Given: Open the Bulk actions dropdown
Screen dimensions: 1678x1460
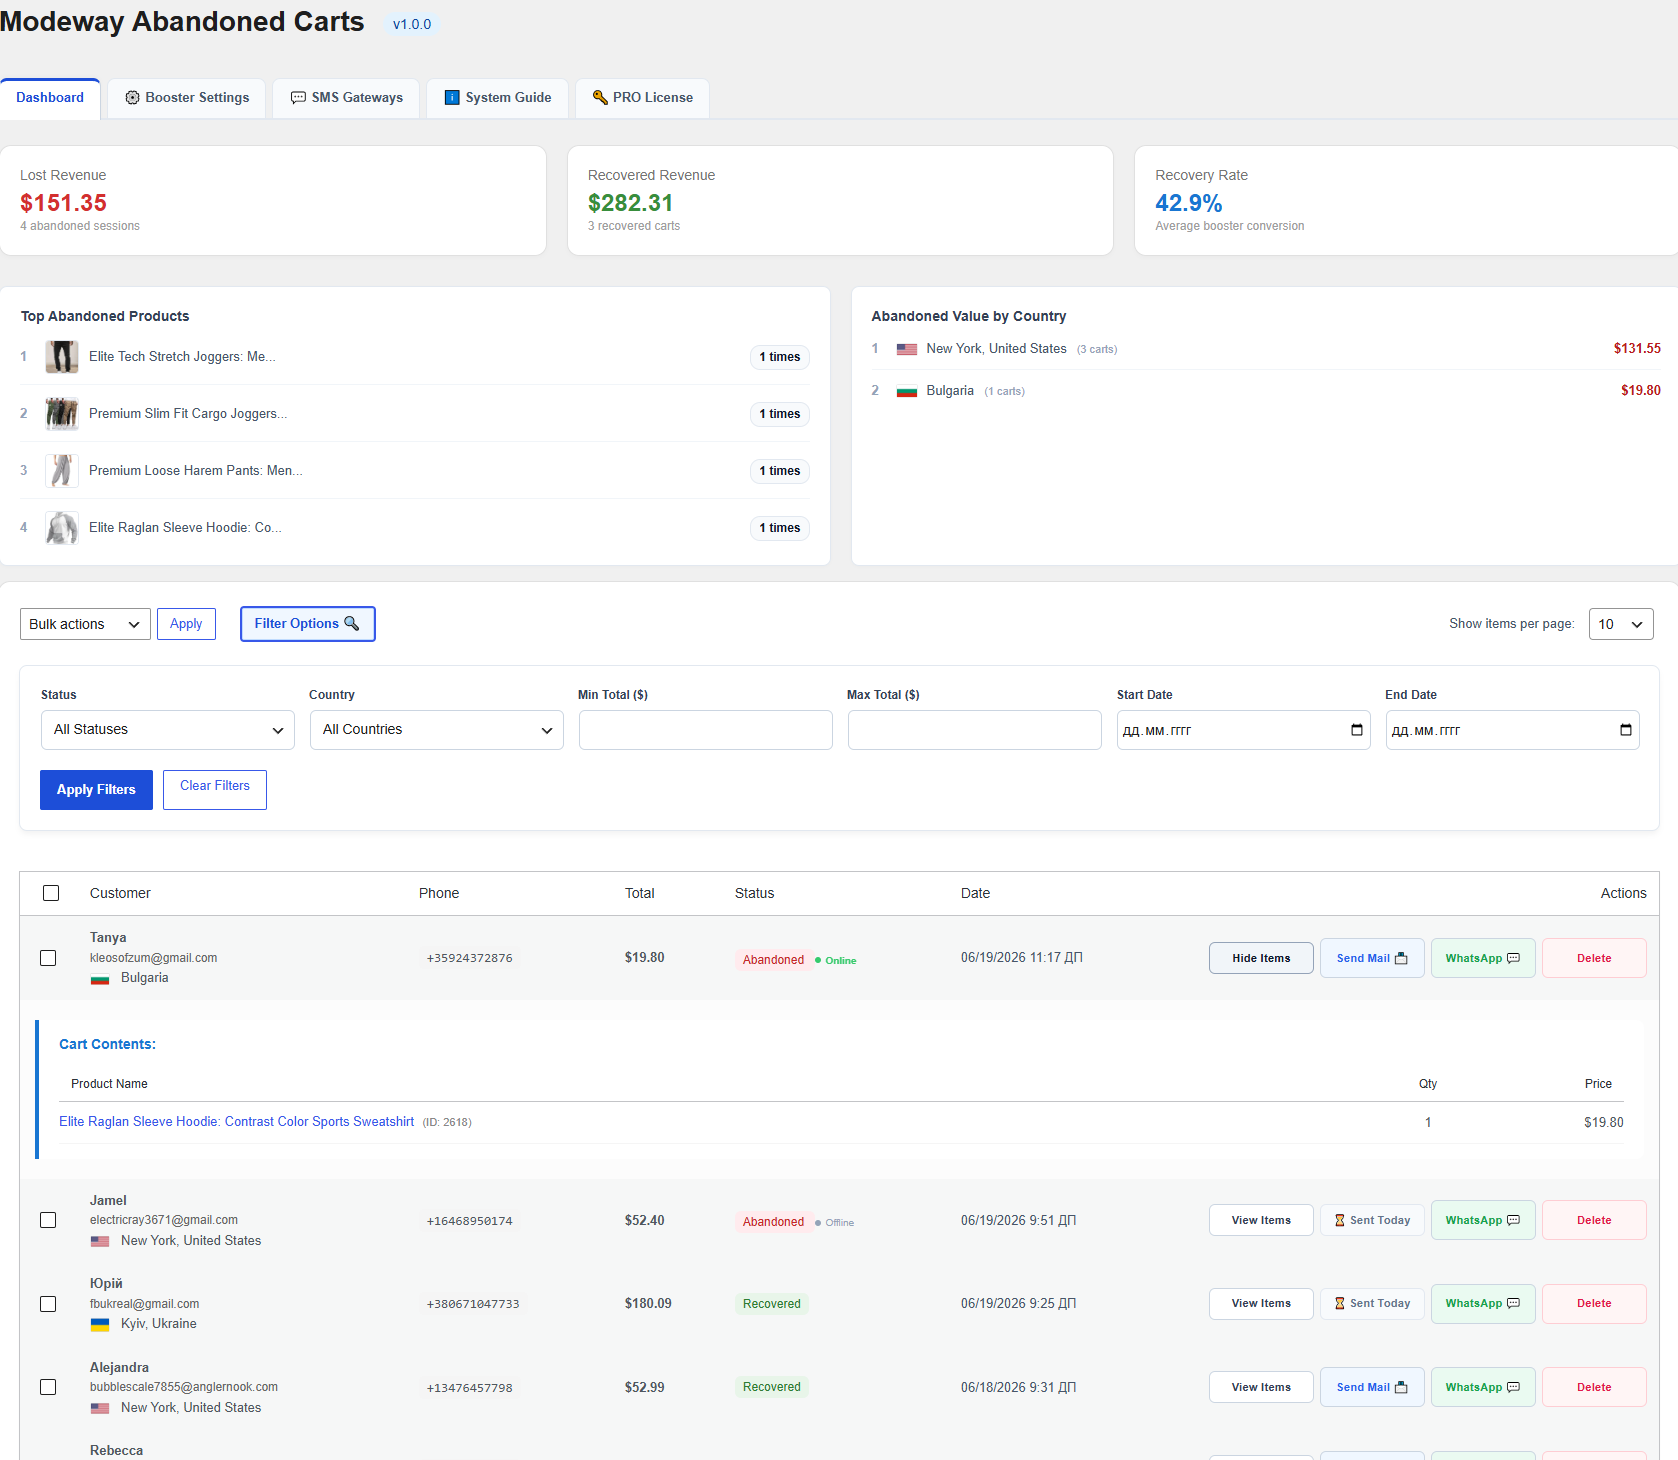Looking at the screenshot, I should pyautogui.click(x=85, y=624).
